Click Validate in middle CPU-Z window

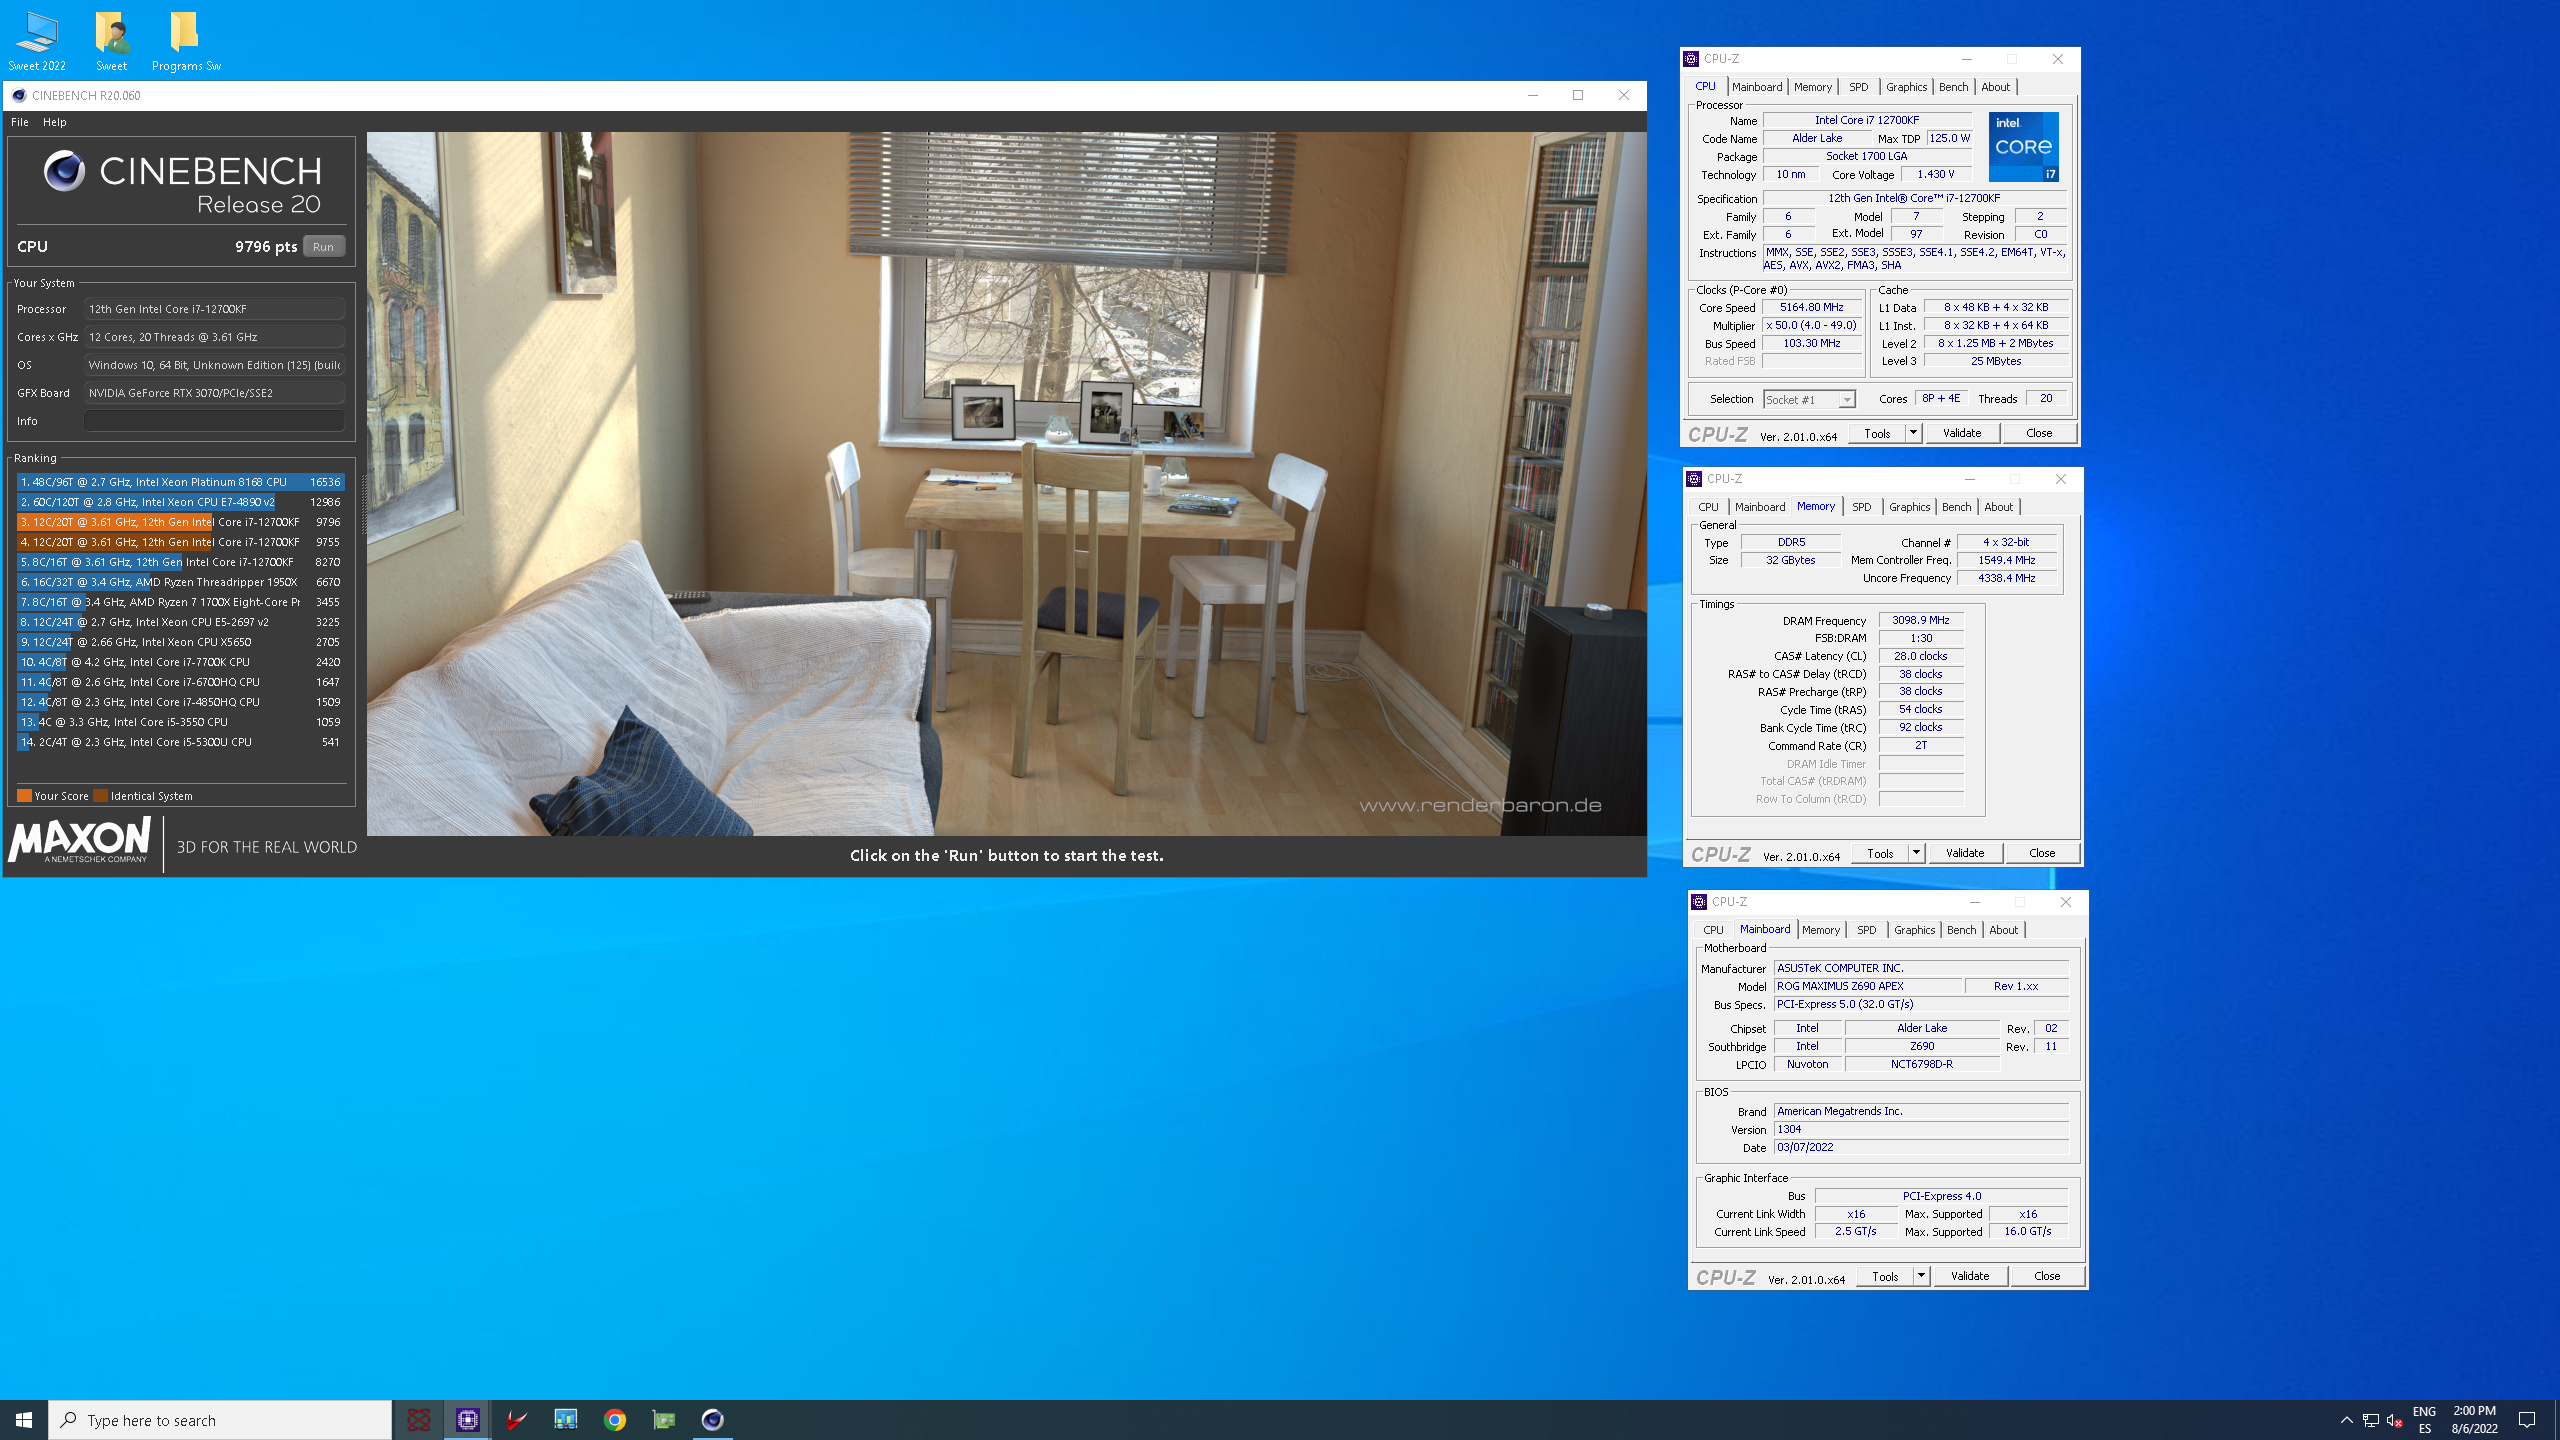1965,853
